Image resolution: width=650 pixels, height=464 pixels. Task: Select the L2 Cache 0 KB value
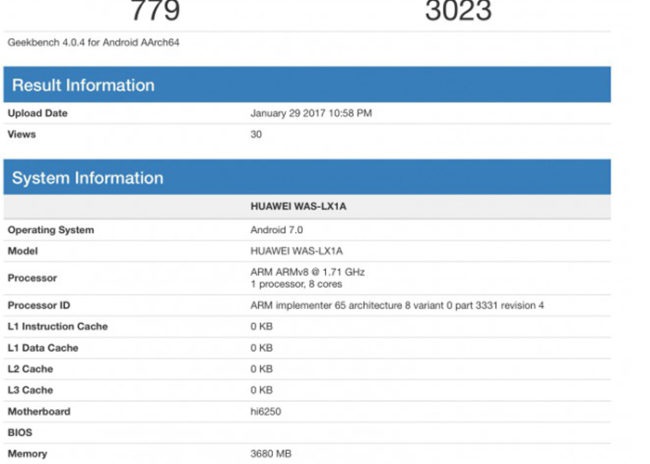(x=262, y=369)
